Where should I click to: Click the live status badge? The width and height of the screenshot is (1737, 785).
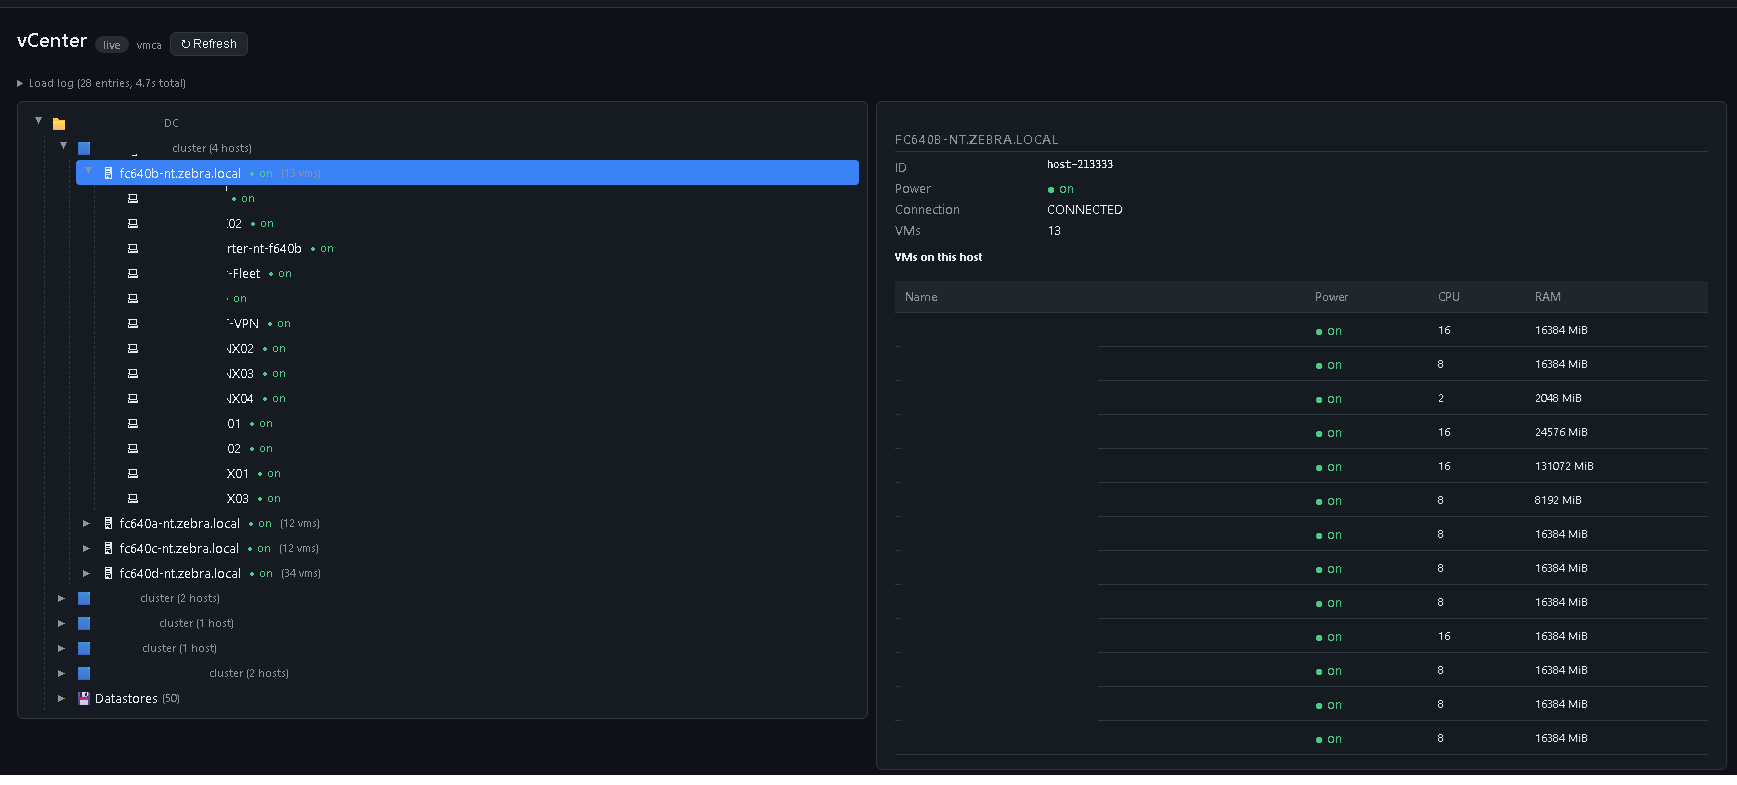point(112,45)
